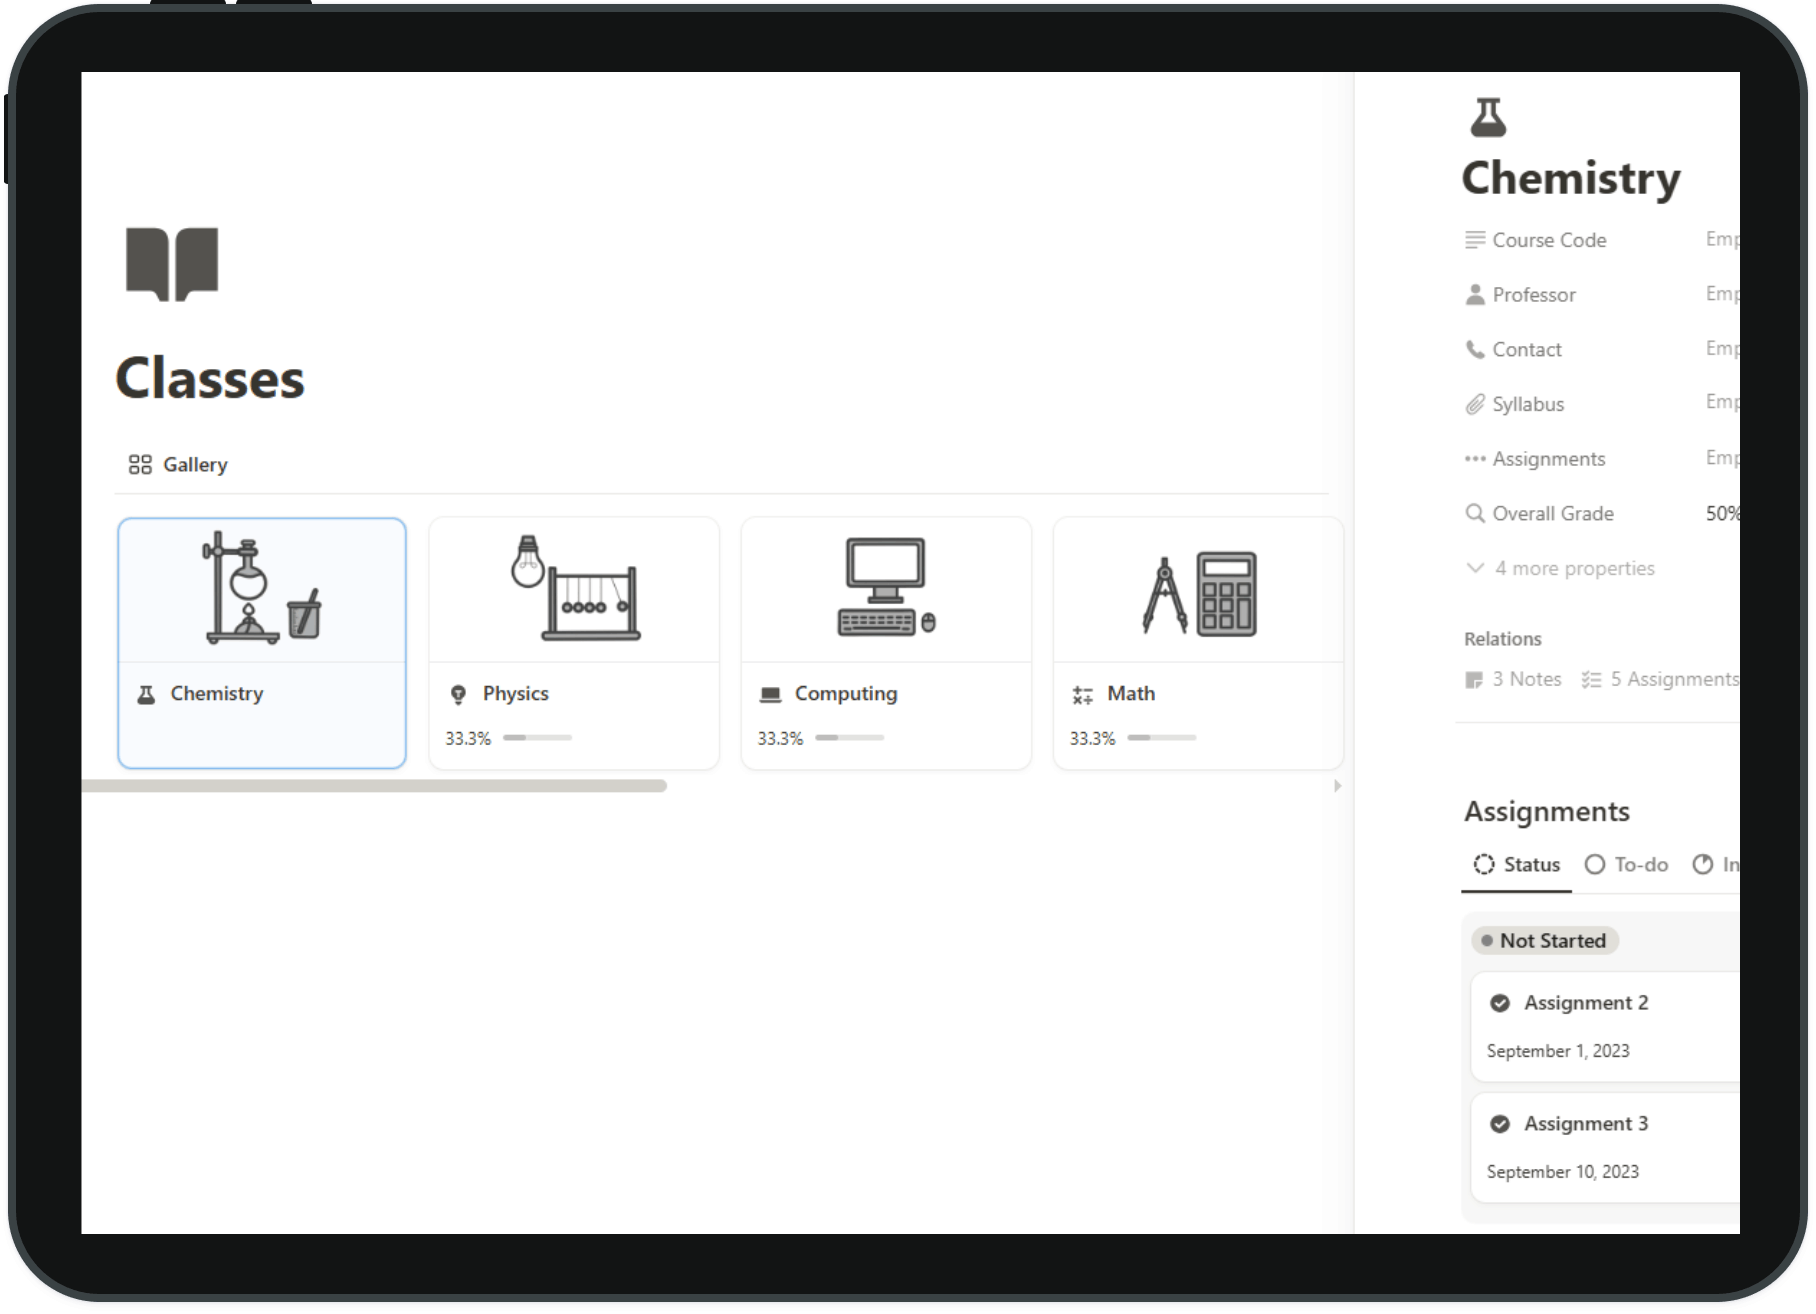The height and width of the screenshot is (1314, 1816).
Task: Click the gallery scroll-right arrow
Action: tap(1337, 786)
